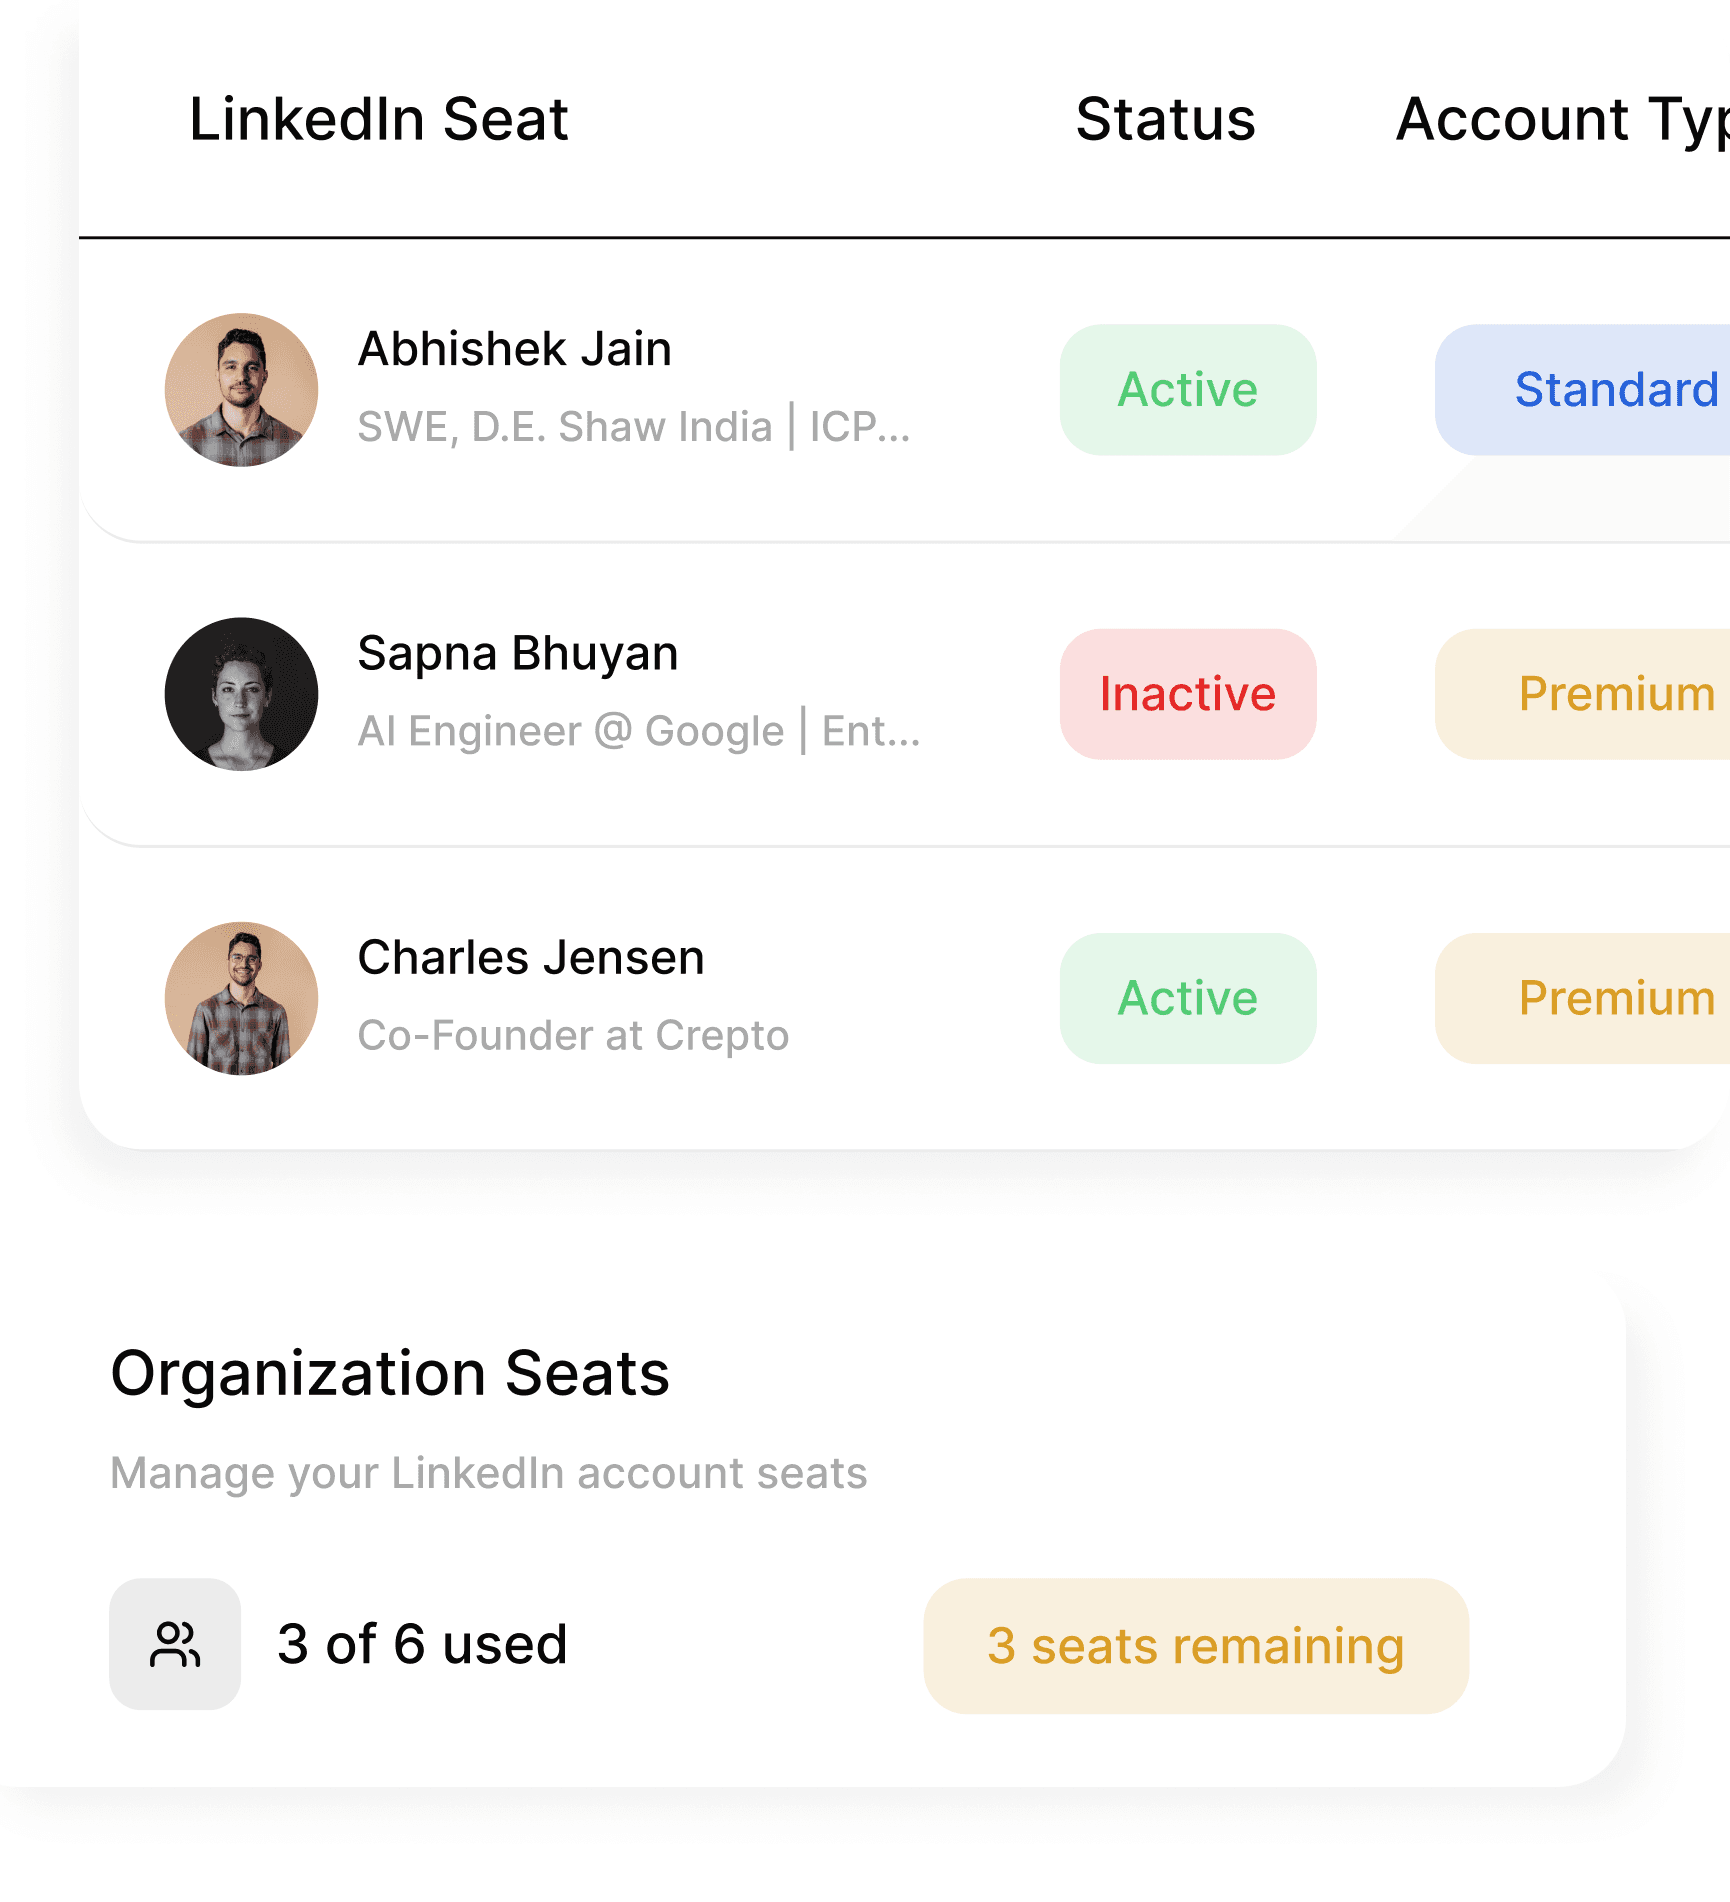The height and width of the screenshot is (1902, 1730).
Task: Click Sapna Bhuyan's Premium account badge
Action: [1600, 694]
